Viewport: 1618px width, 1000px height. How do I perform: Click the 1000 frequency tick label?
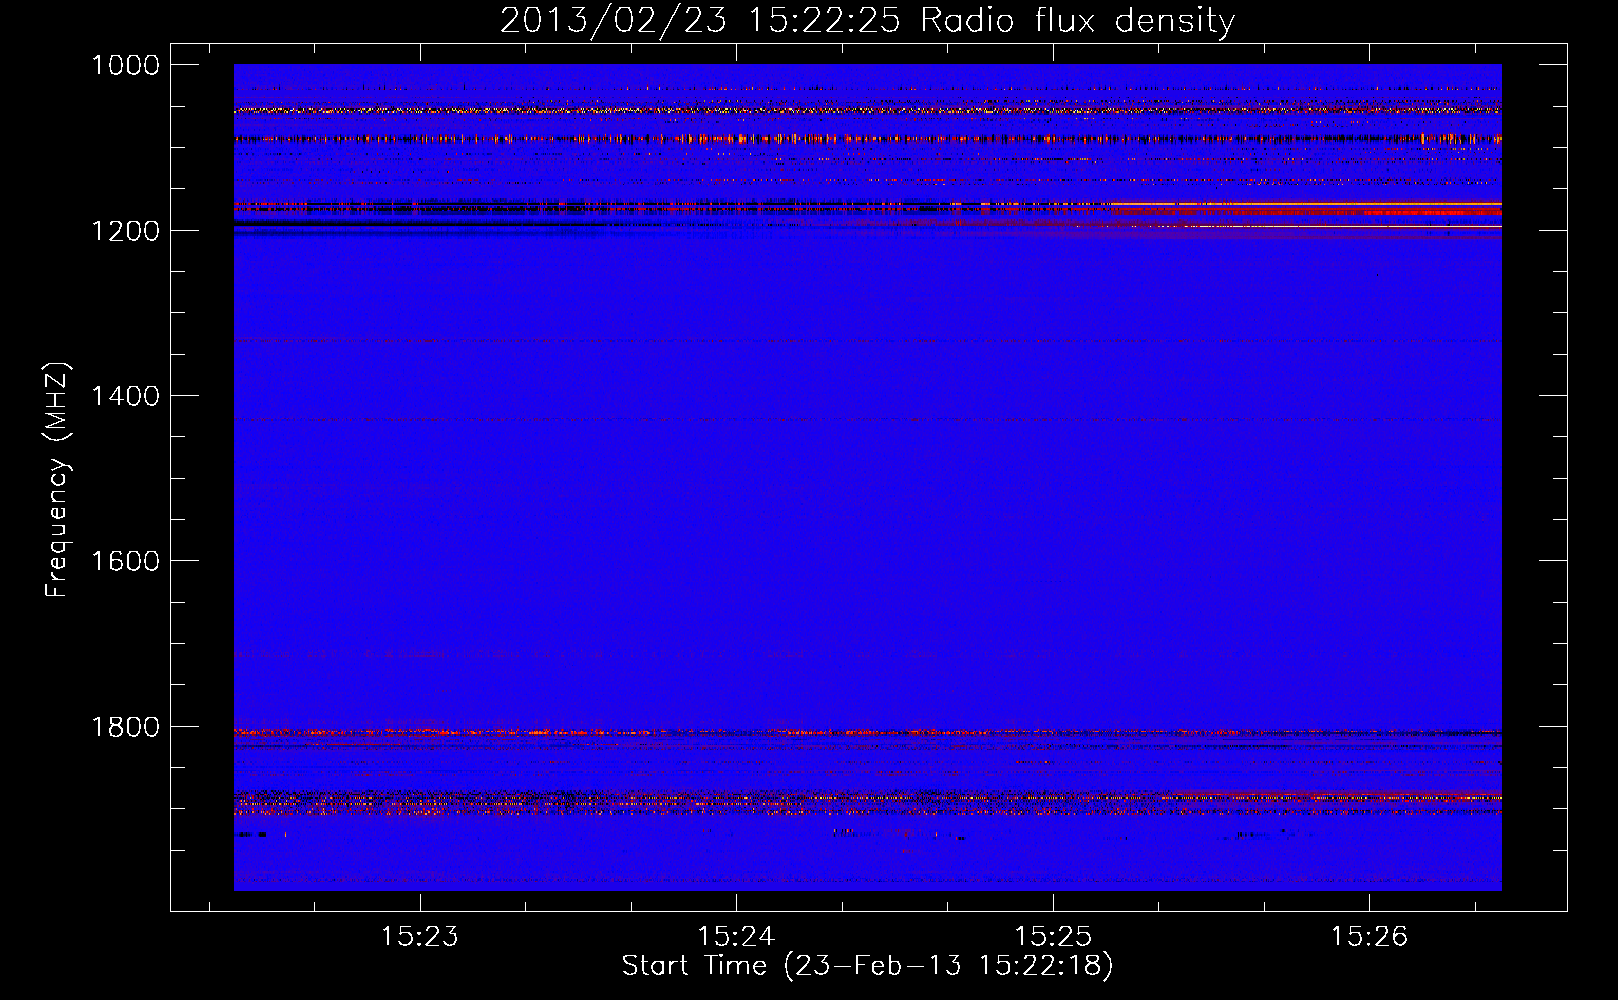coord(125,65)
